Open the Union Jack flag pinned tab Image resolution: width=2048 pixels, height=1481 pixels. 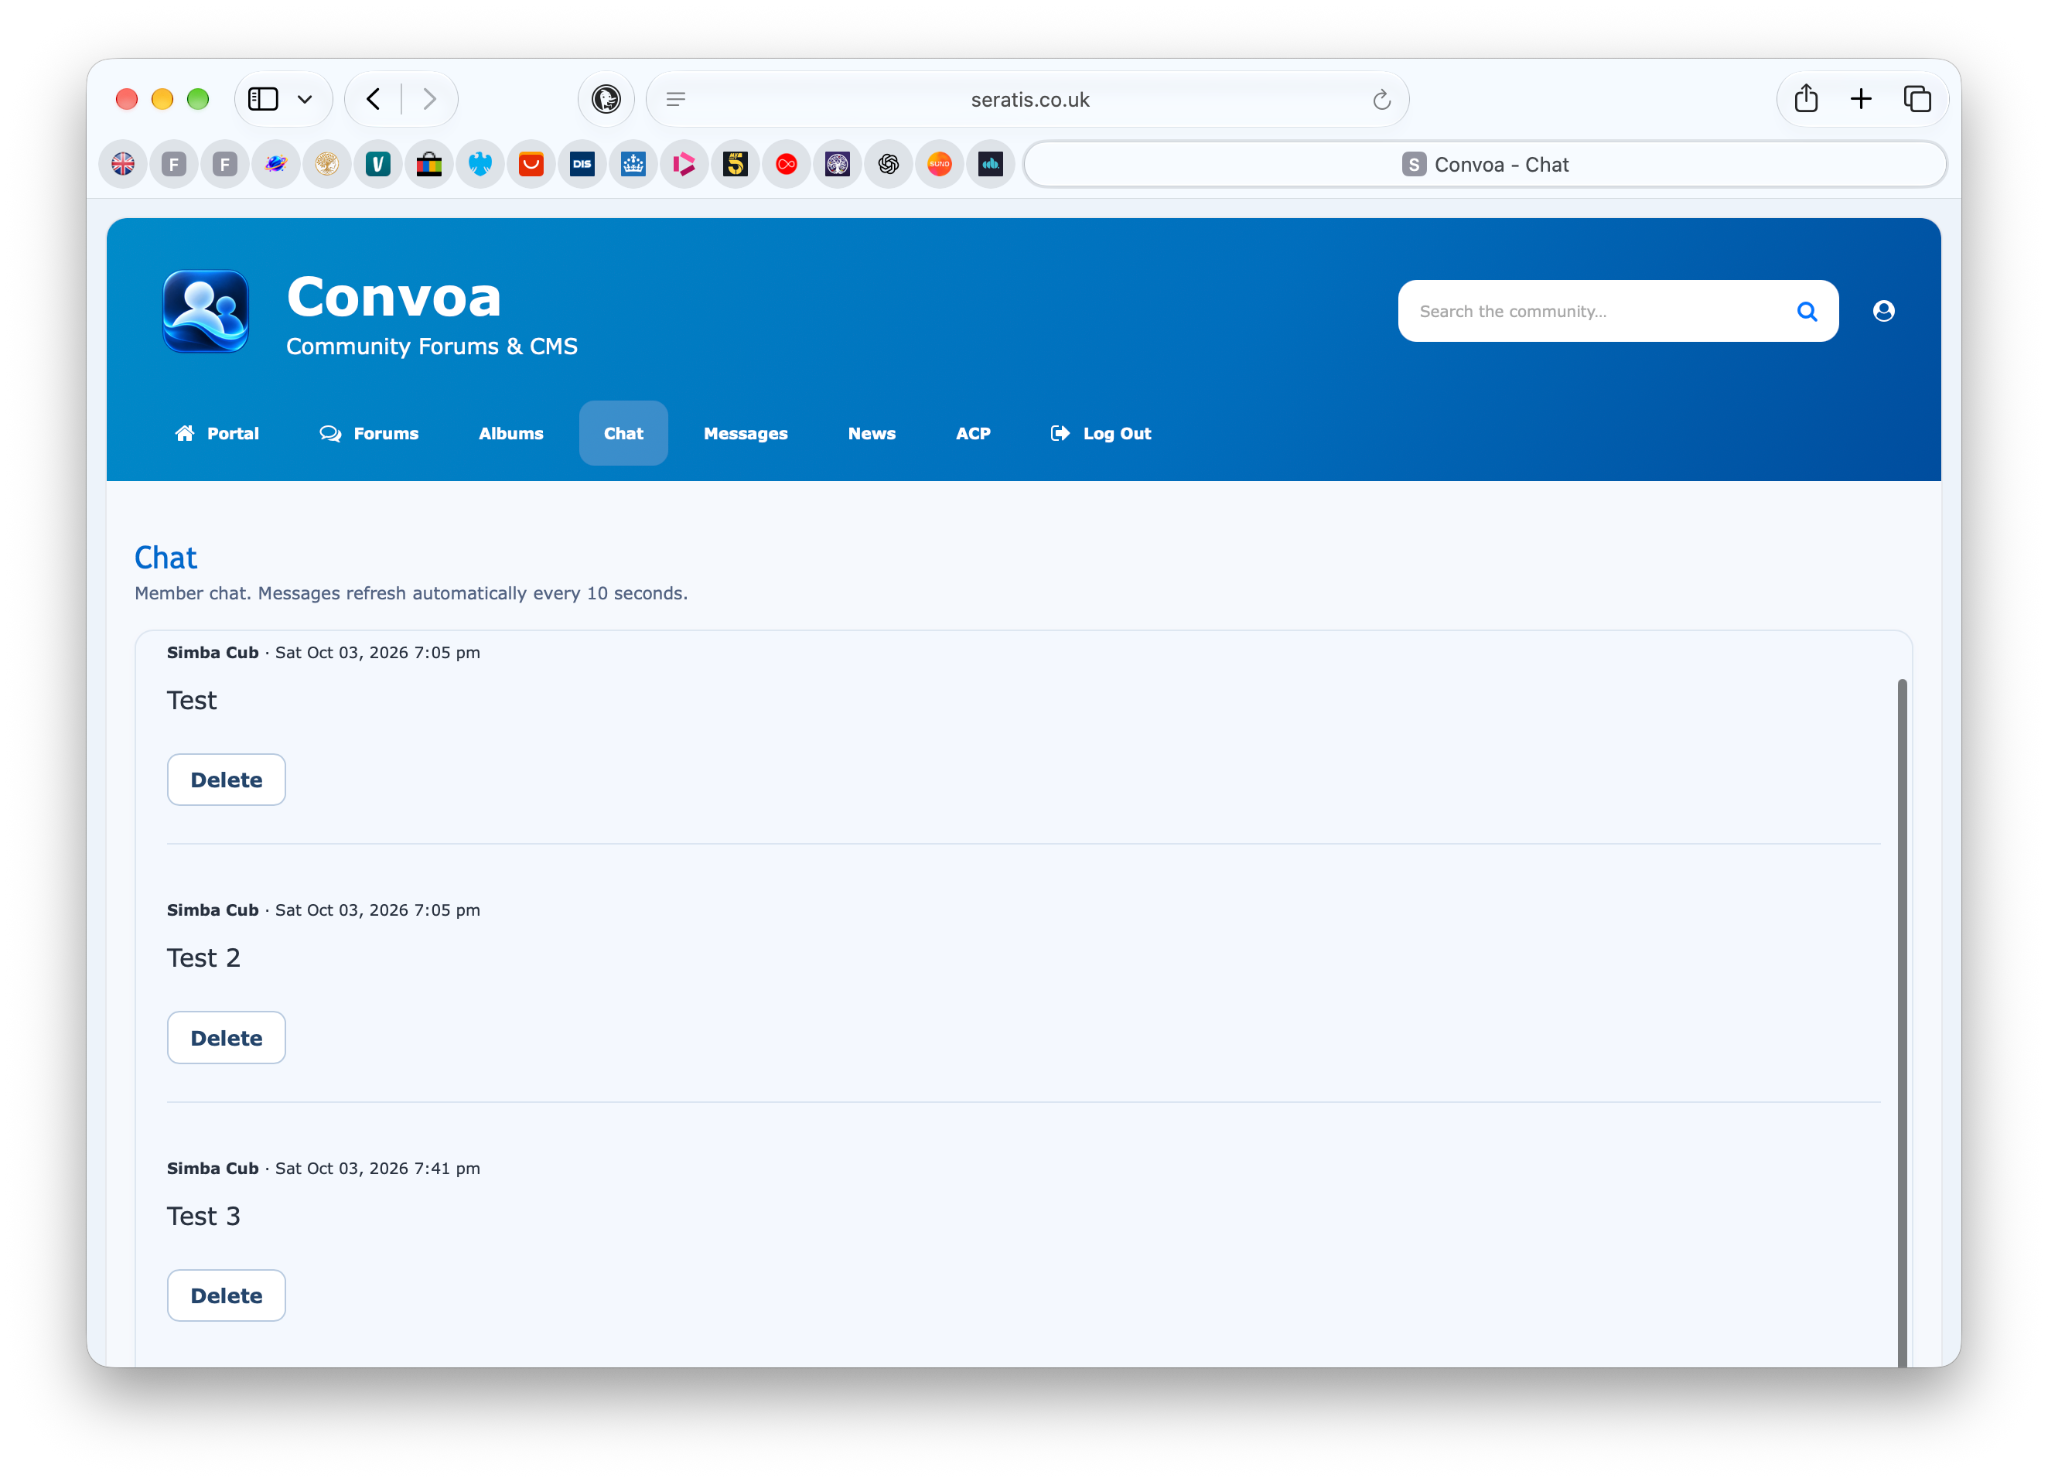123,164
